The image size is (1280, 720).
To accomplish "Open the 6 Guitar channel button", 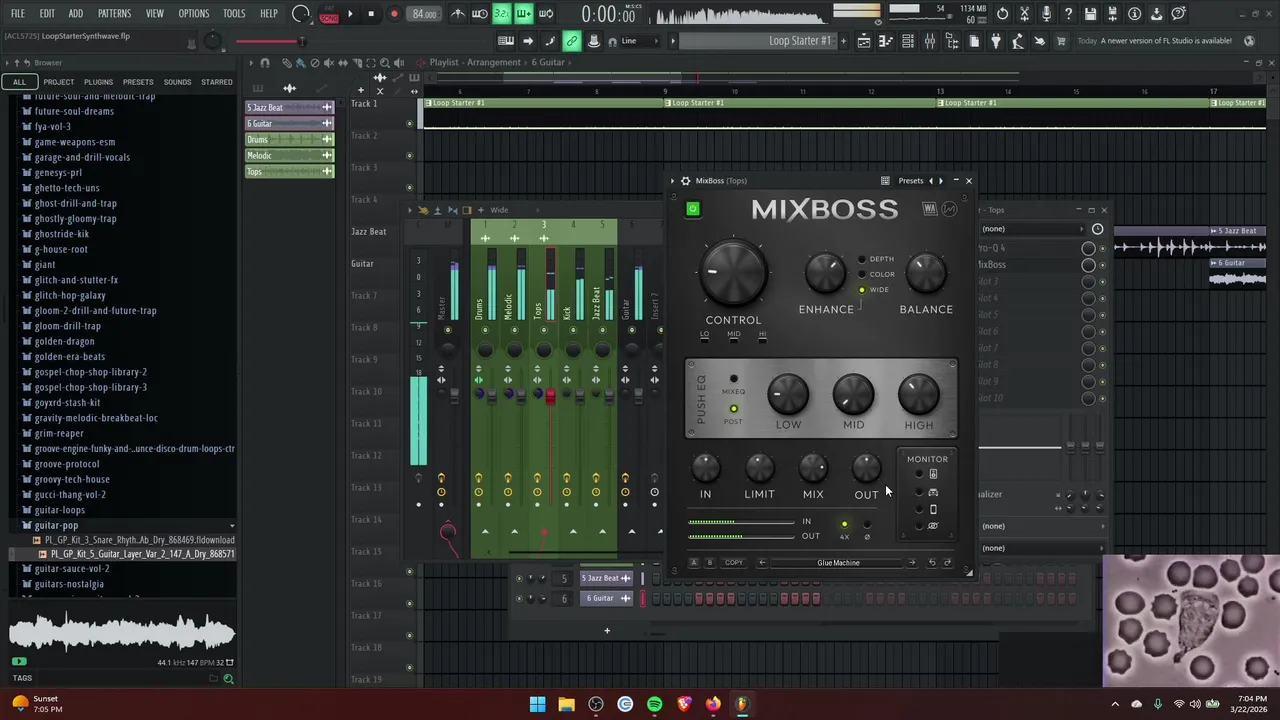I will click(x=606, y=598).
